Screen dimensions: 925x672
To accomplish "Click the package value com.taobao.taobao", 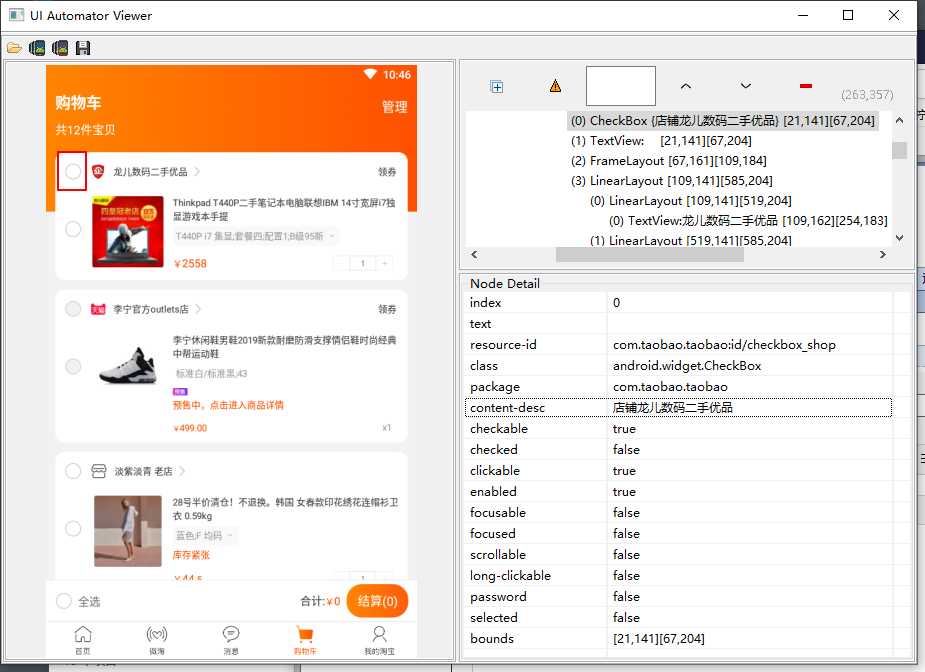I will point(670,386).
